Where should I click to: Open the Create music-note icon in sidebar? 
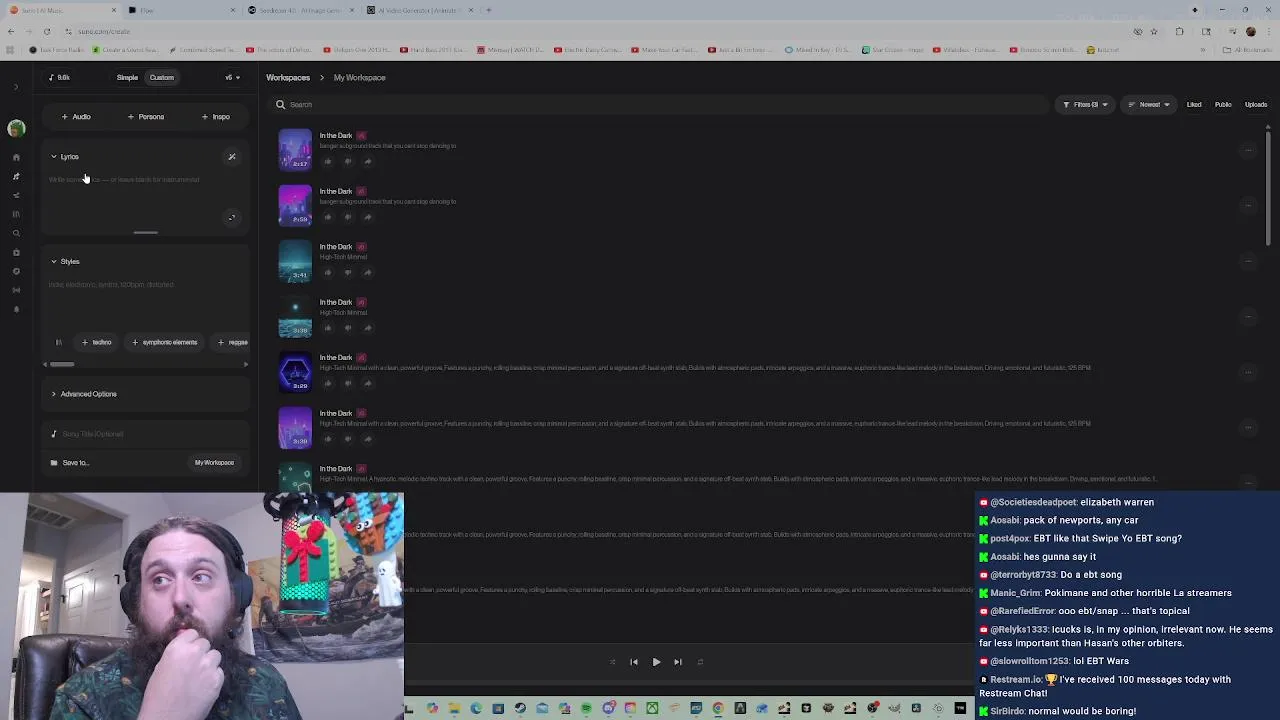tap(16, 176)
